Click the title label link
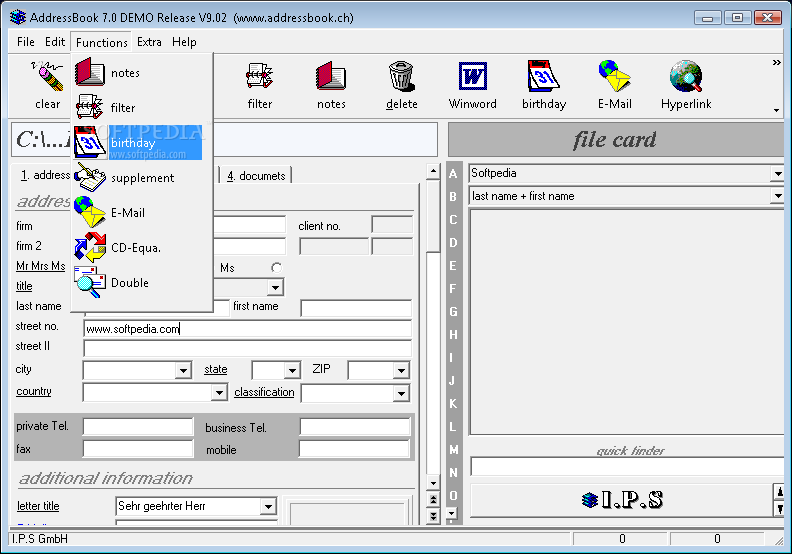The width and height of the screenshot is (792, 554). (x=24, y=286)
